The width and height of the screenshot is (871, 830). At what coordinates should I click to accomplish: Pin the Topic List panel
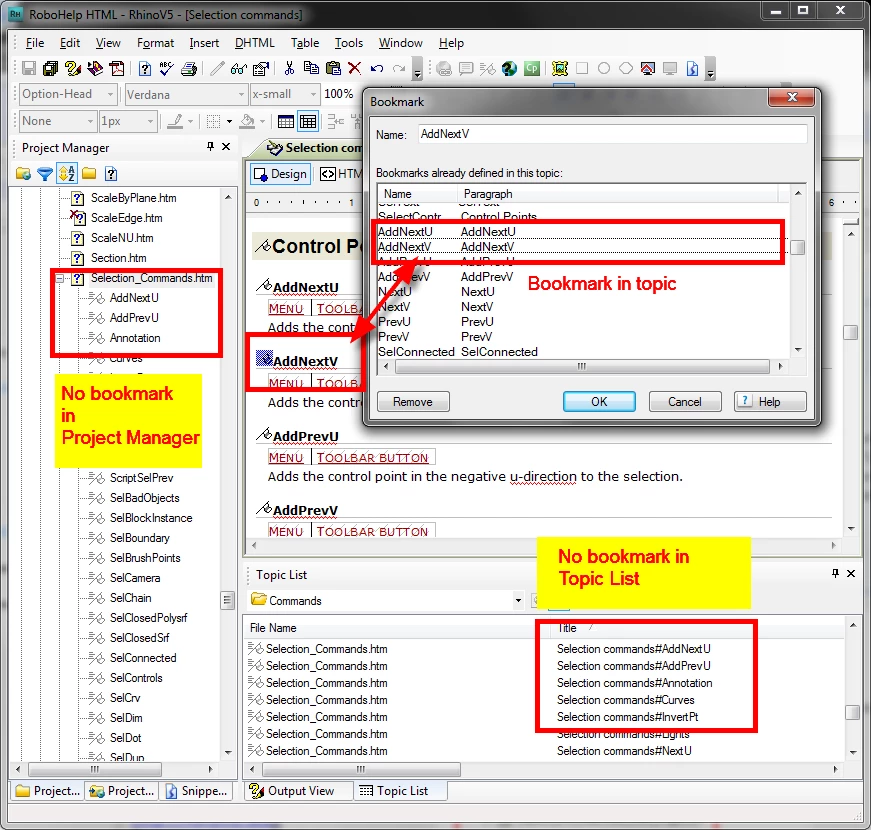[x=835, y=573]
